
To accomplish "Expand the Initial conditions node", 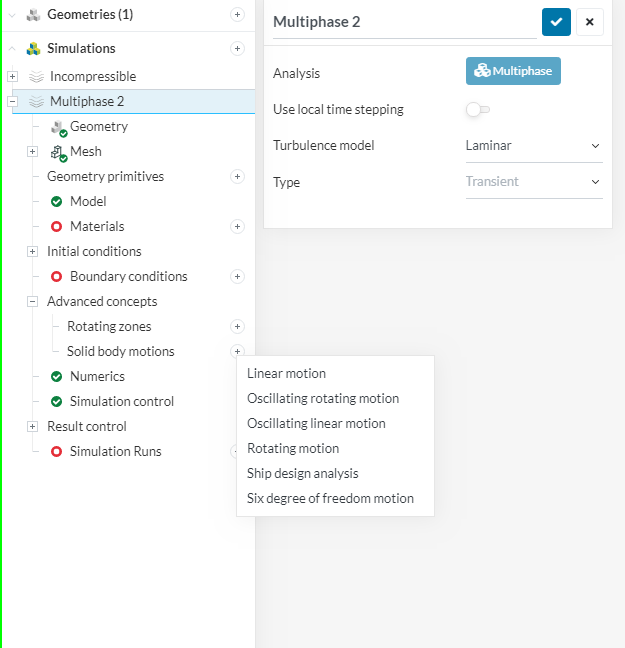I will pos(32,252).
